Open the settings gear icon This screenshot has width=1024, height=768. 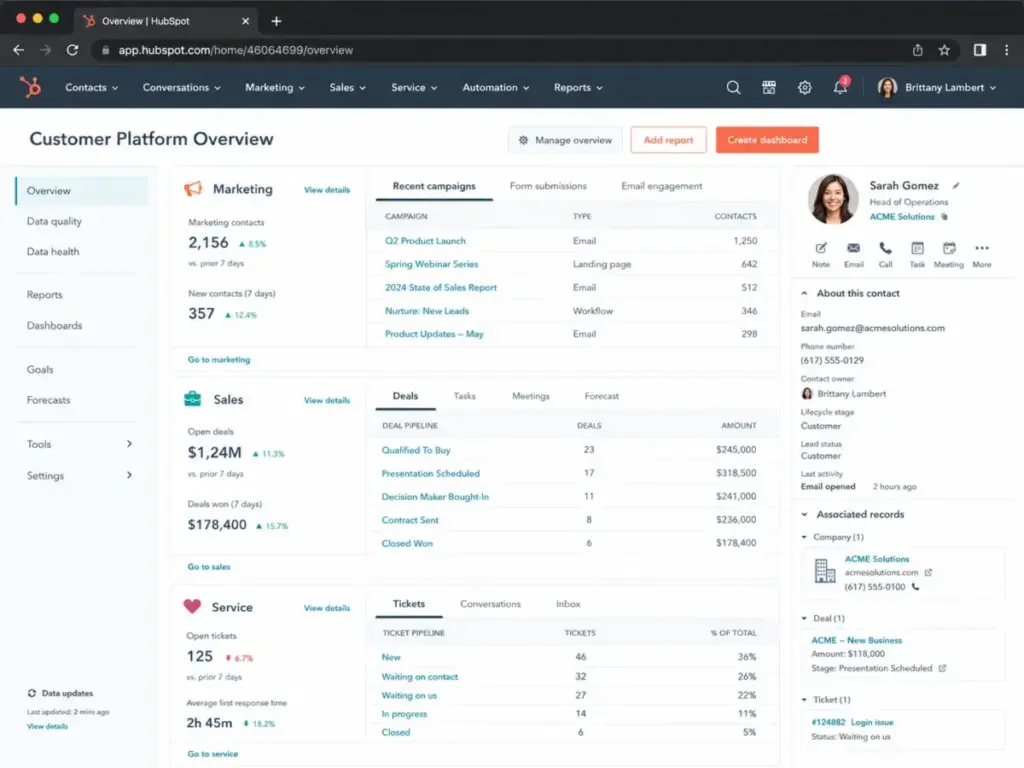tap(805, 88)
